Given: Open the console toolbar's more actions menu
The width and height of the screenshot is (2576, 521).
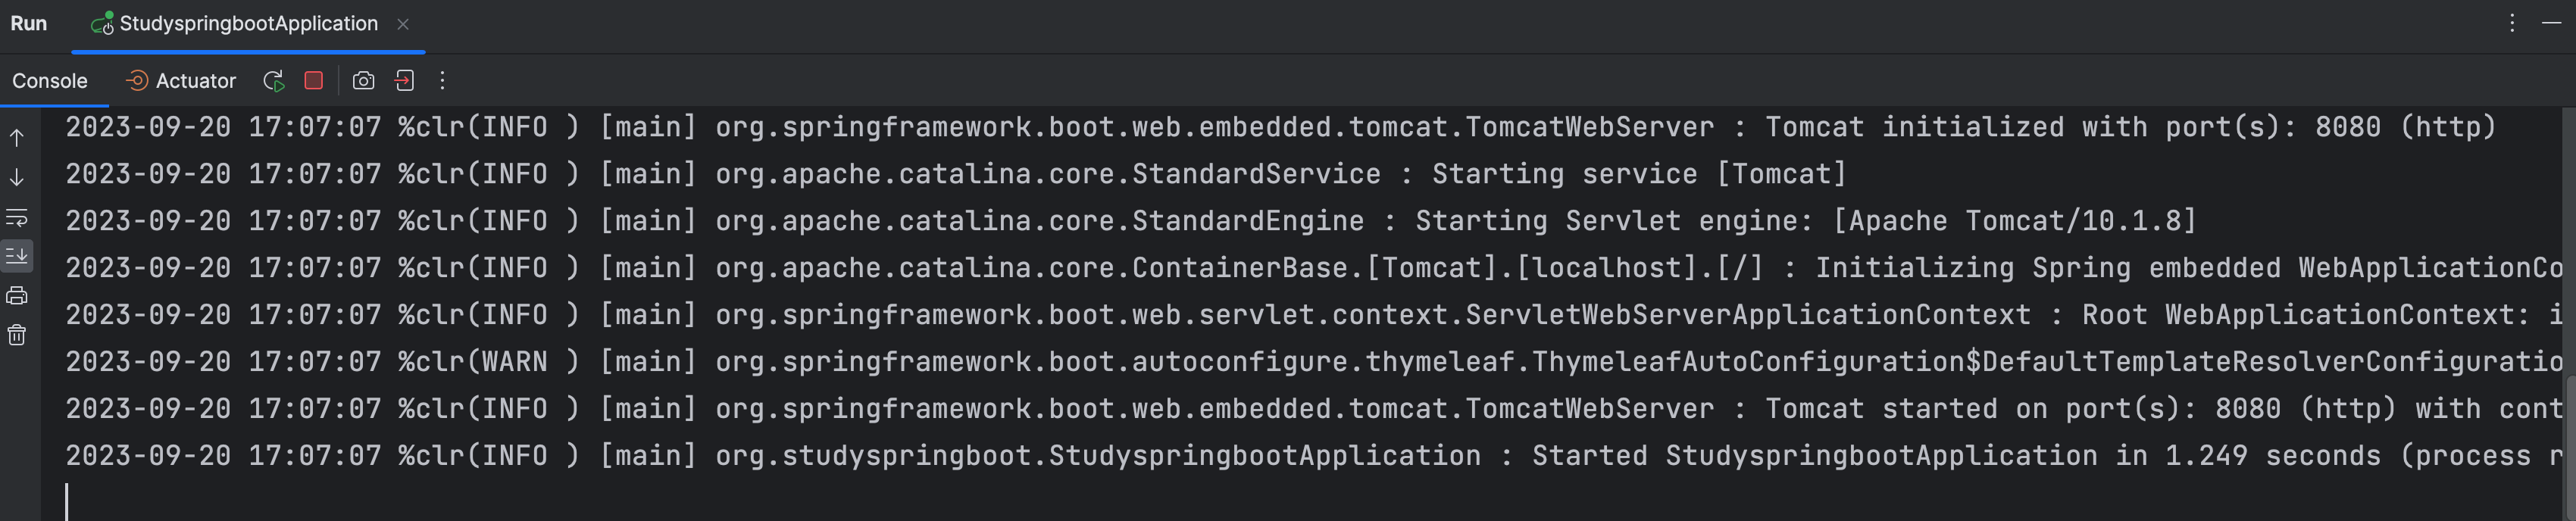Looking at the screenshot, I should pyautogui.click(x=442, y=81).
